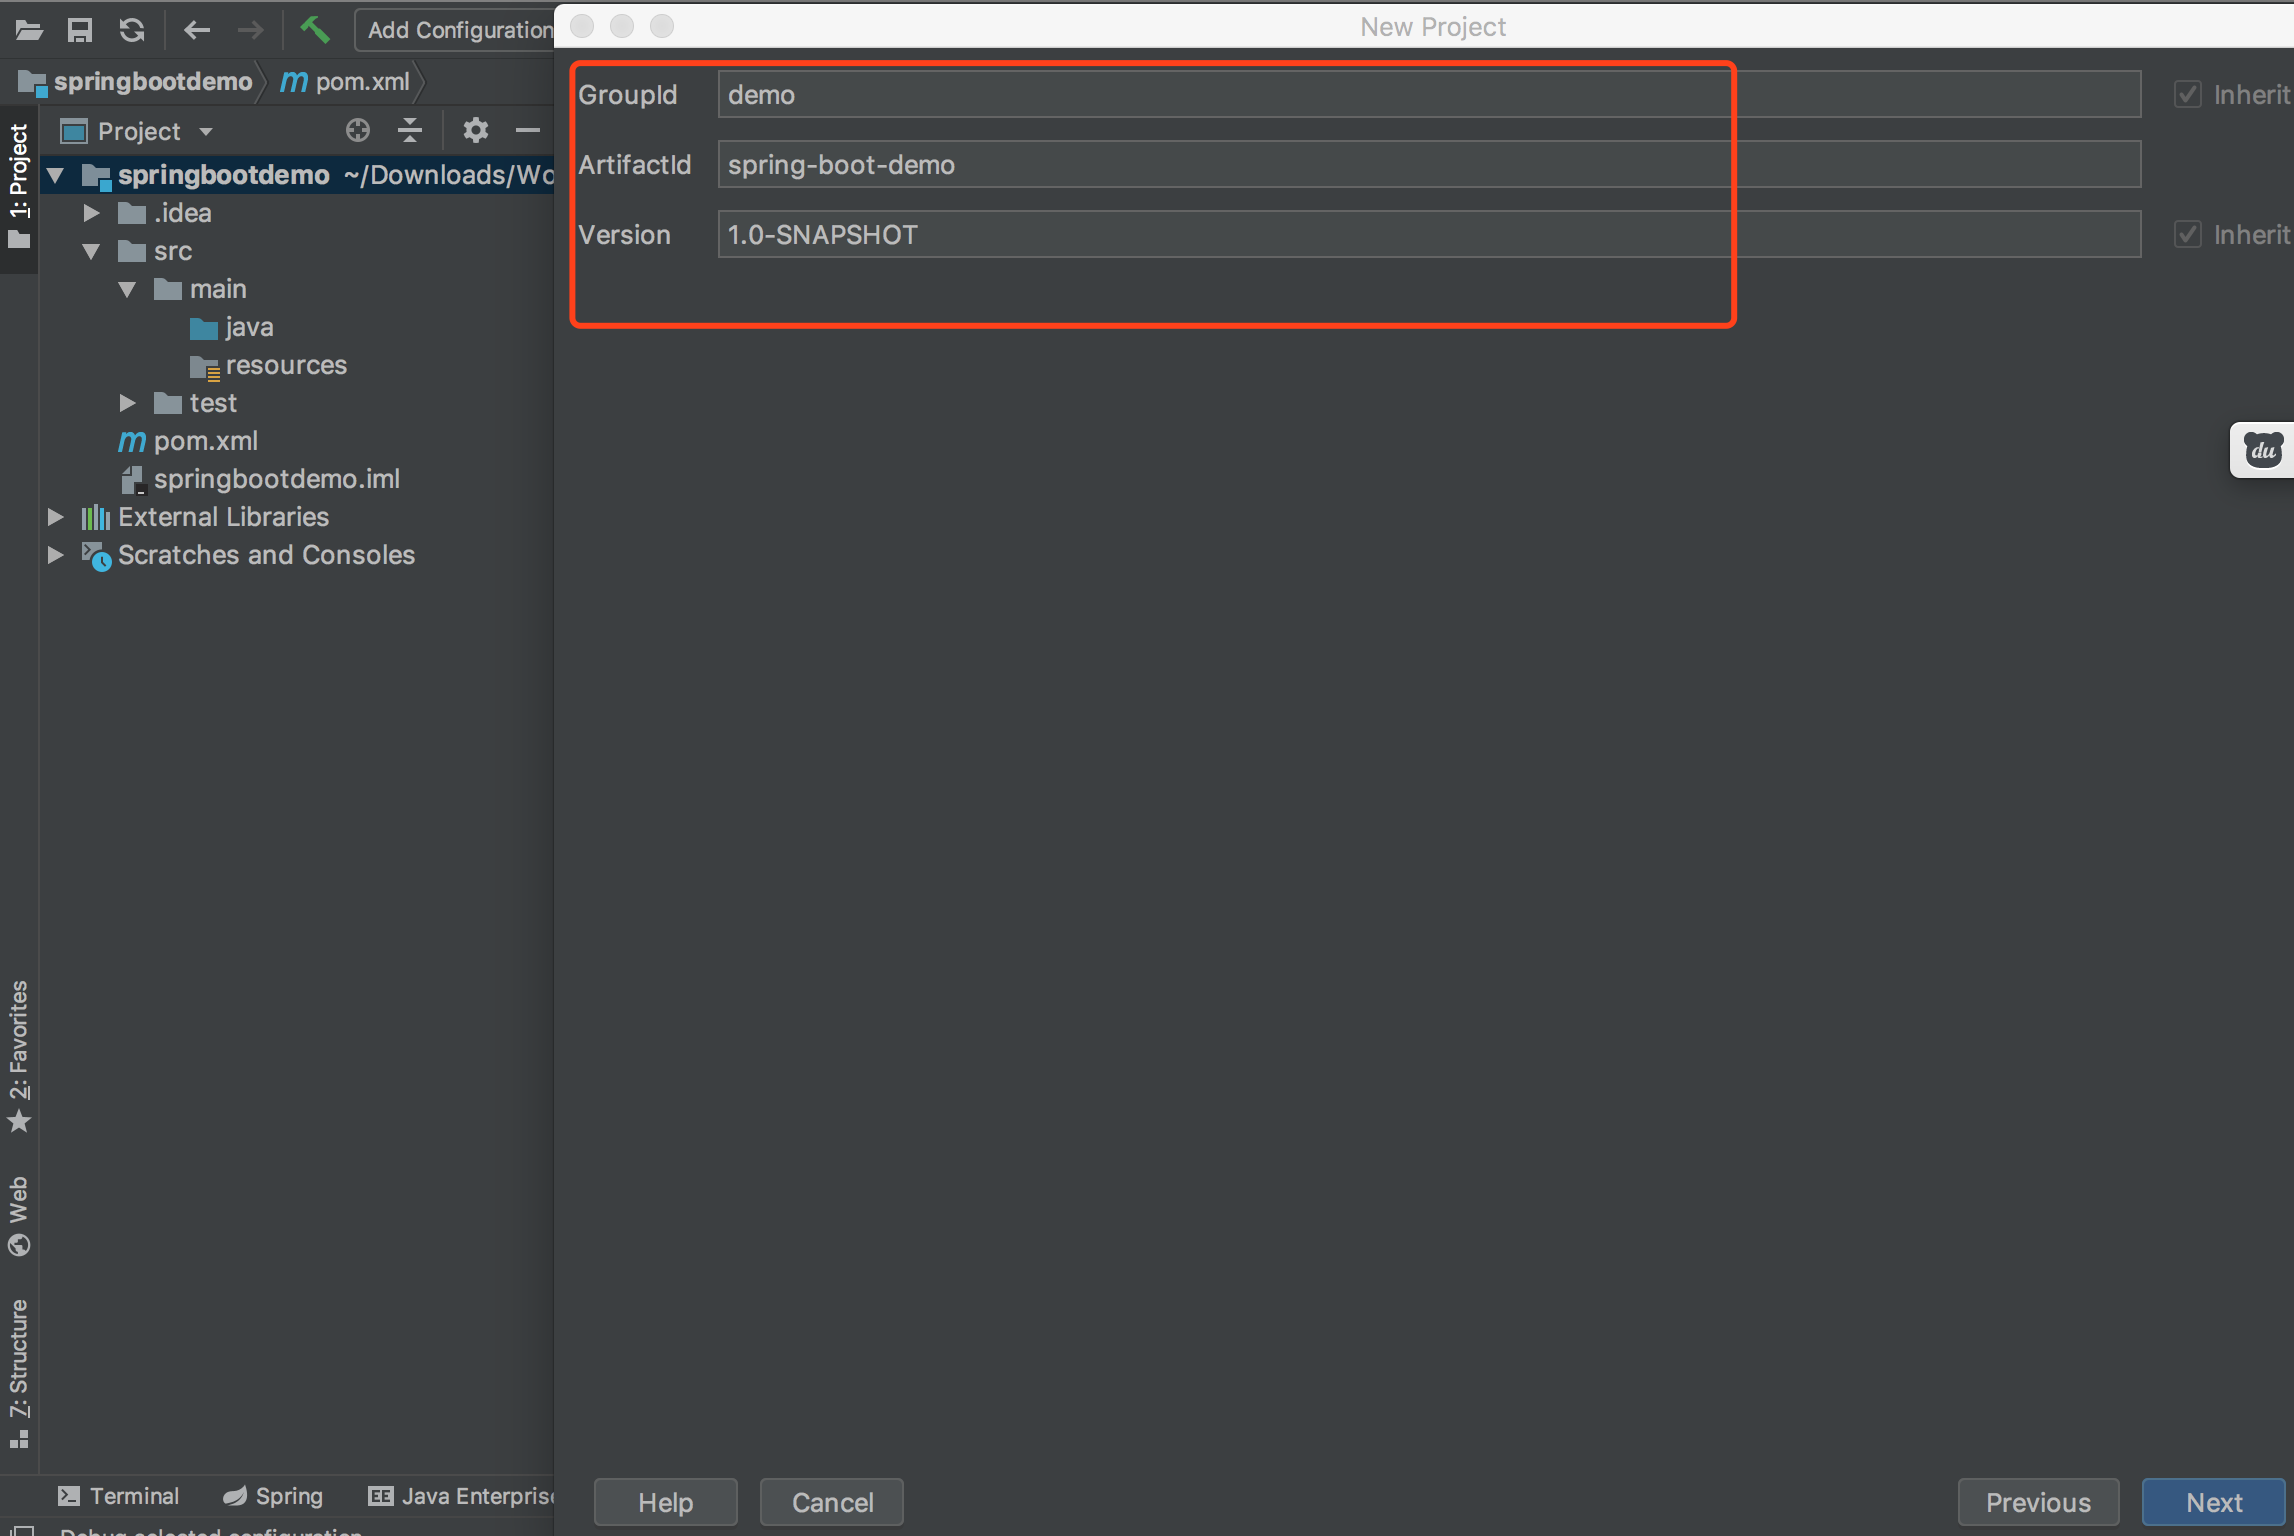Viewport: 2294px width, 1536px height.
Task: Click the Collapse All icon in Project panel
Action: coord(410,130)
